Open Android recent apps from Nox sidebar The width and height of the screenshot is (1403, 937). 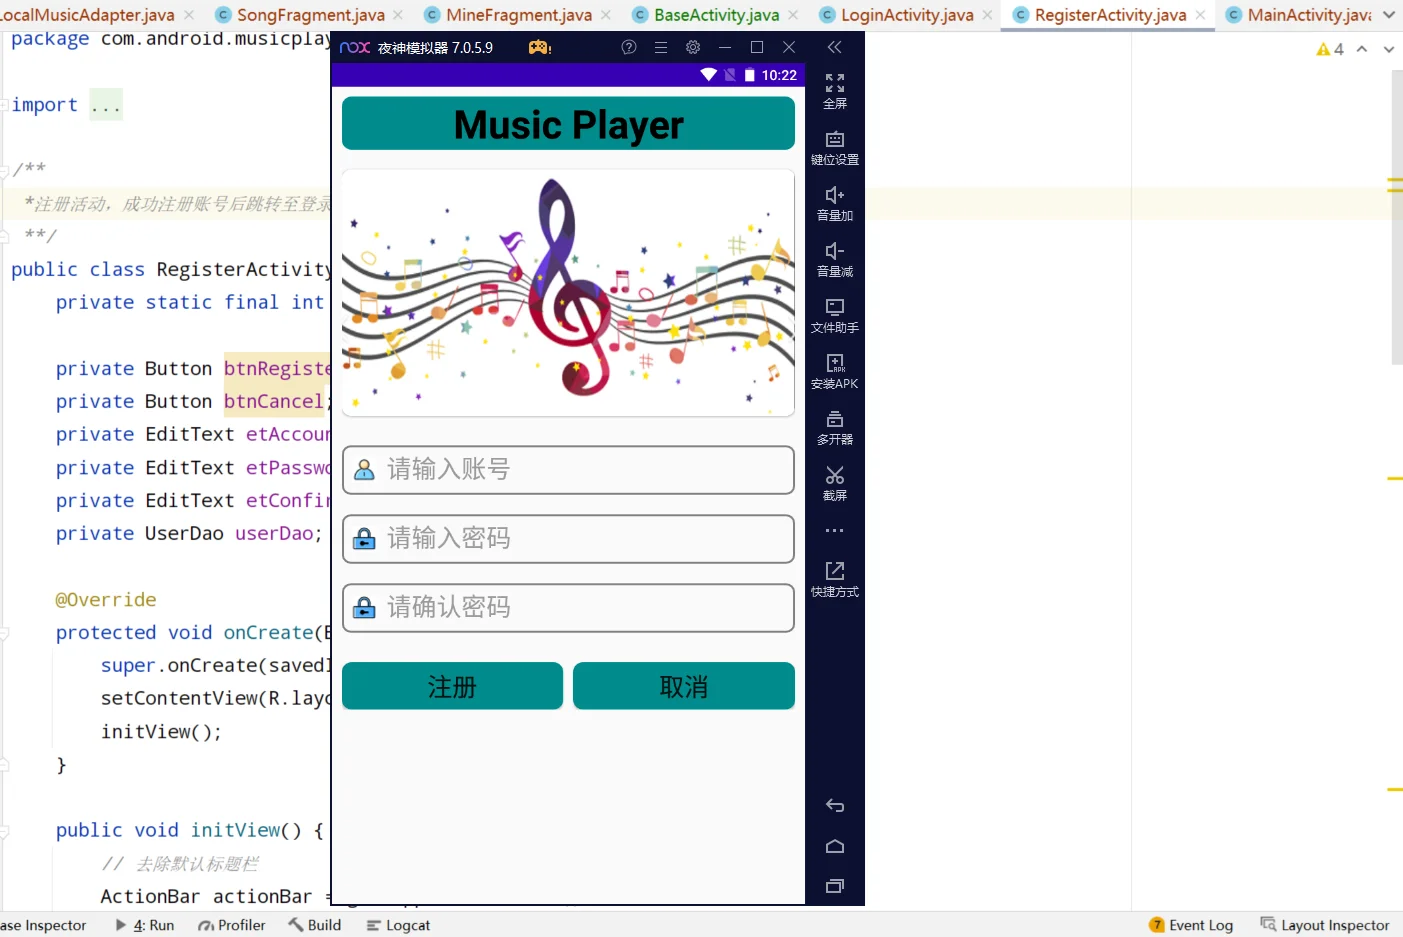pyautogui.click(x=835, y=886)
